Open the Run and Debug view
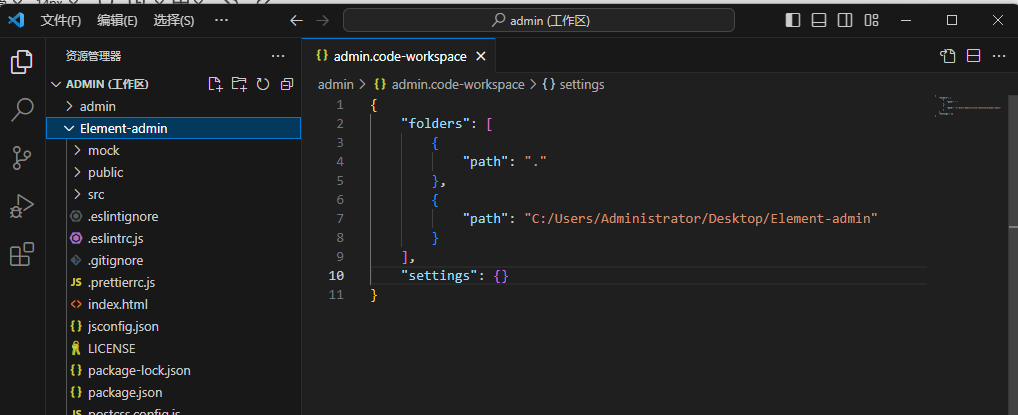The width and height of the screenshot is (1018, 415). 22,207
